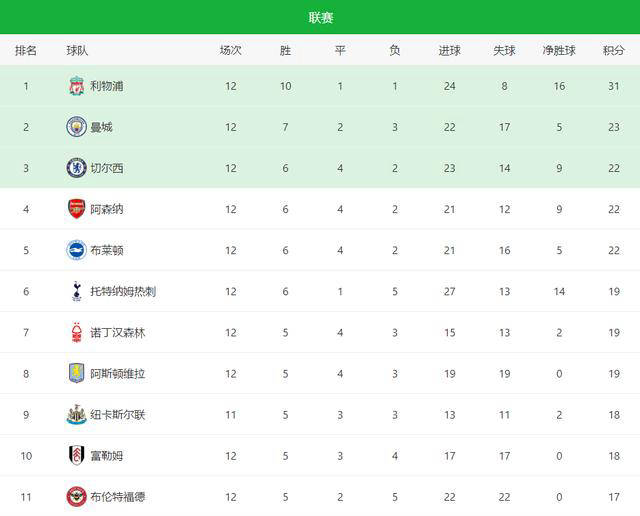Click the Chelsea club badge icon
Image resolution: width=640 pixels, height=516 pixels.
coord(76,168)
